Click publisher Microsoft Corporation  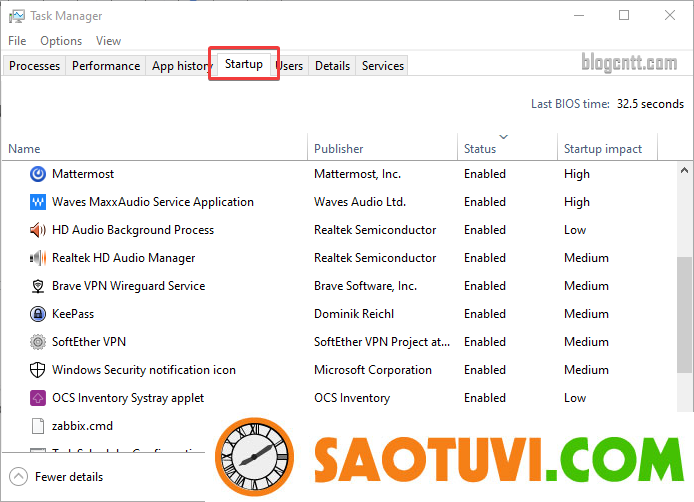point(373,370)
